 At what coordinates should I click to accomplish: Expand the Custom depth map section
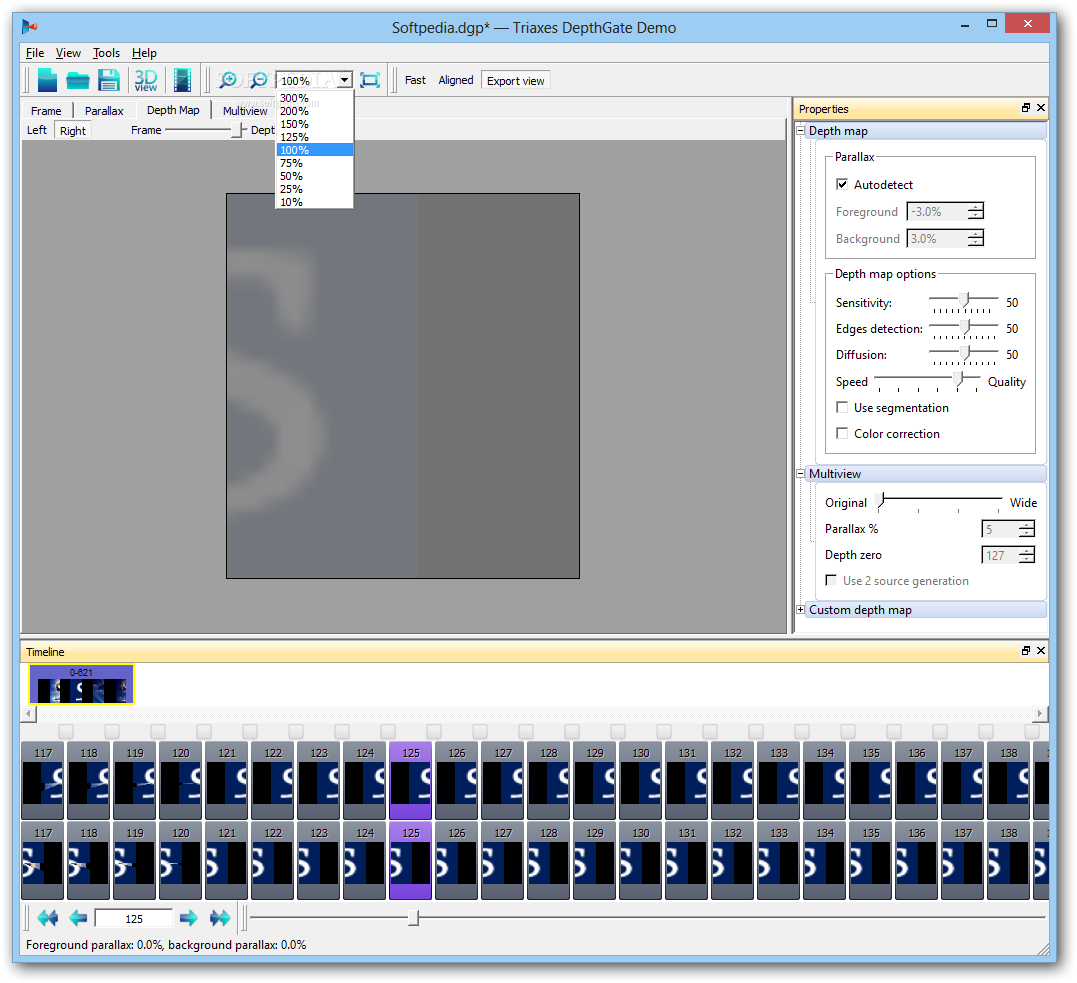[800, 609]
